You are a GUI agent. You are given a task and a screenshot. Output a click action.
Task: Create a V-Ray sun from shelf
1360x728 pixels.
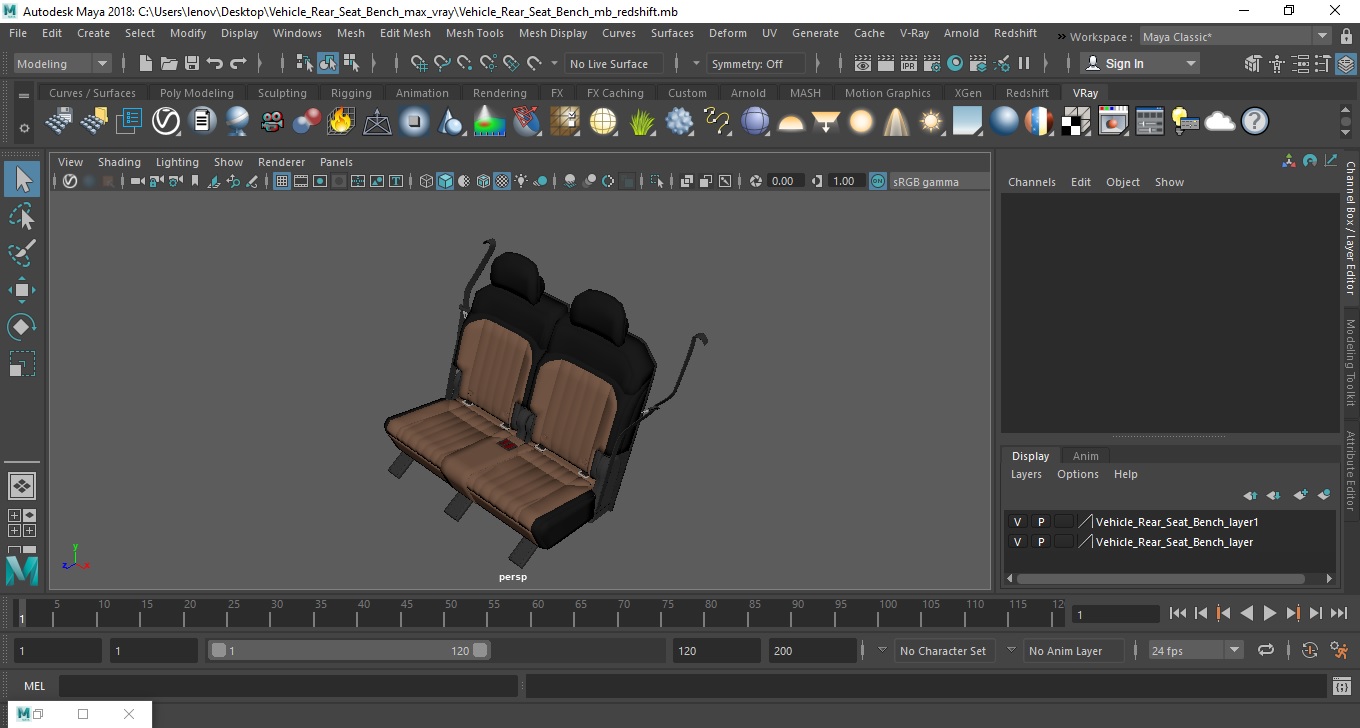click(931, 122)
